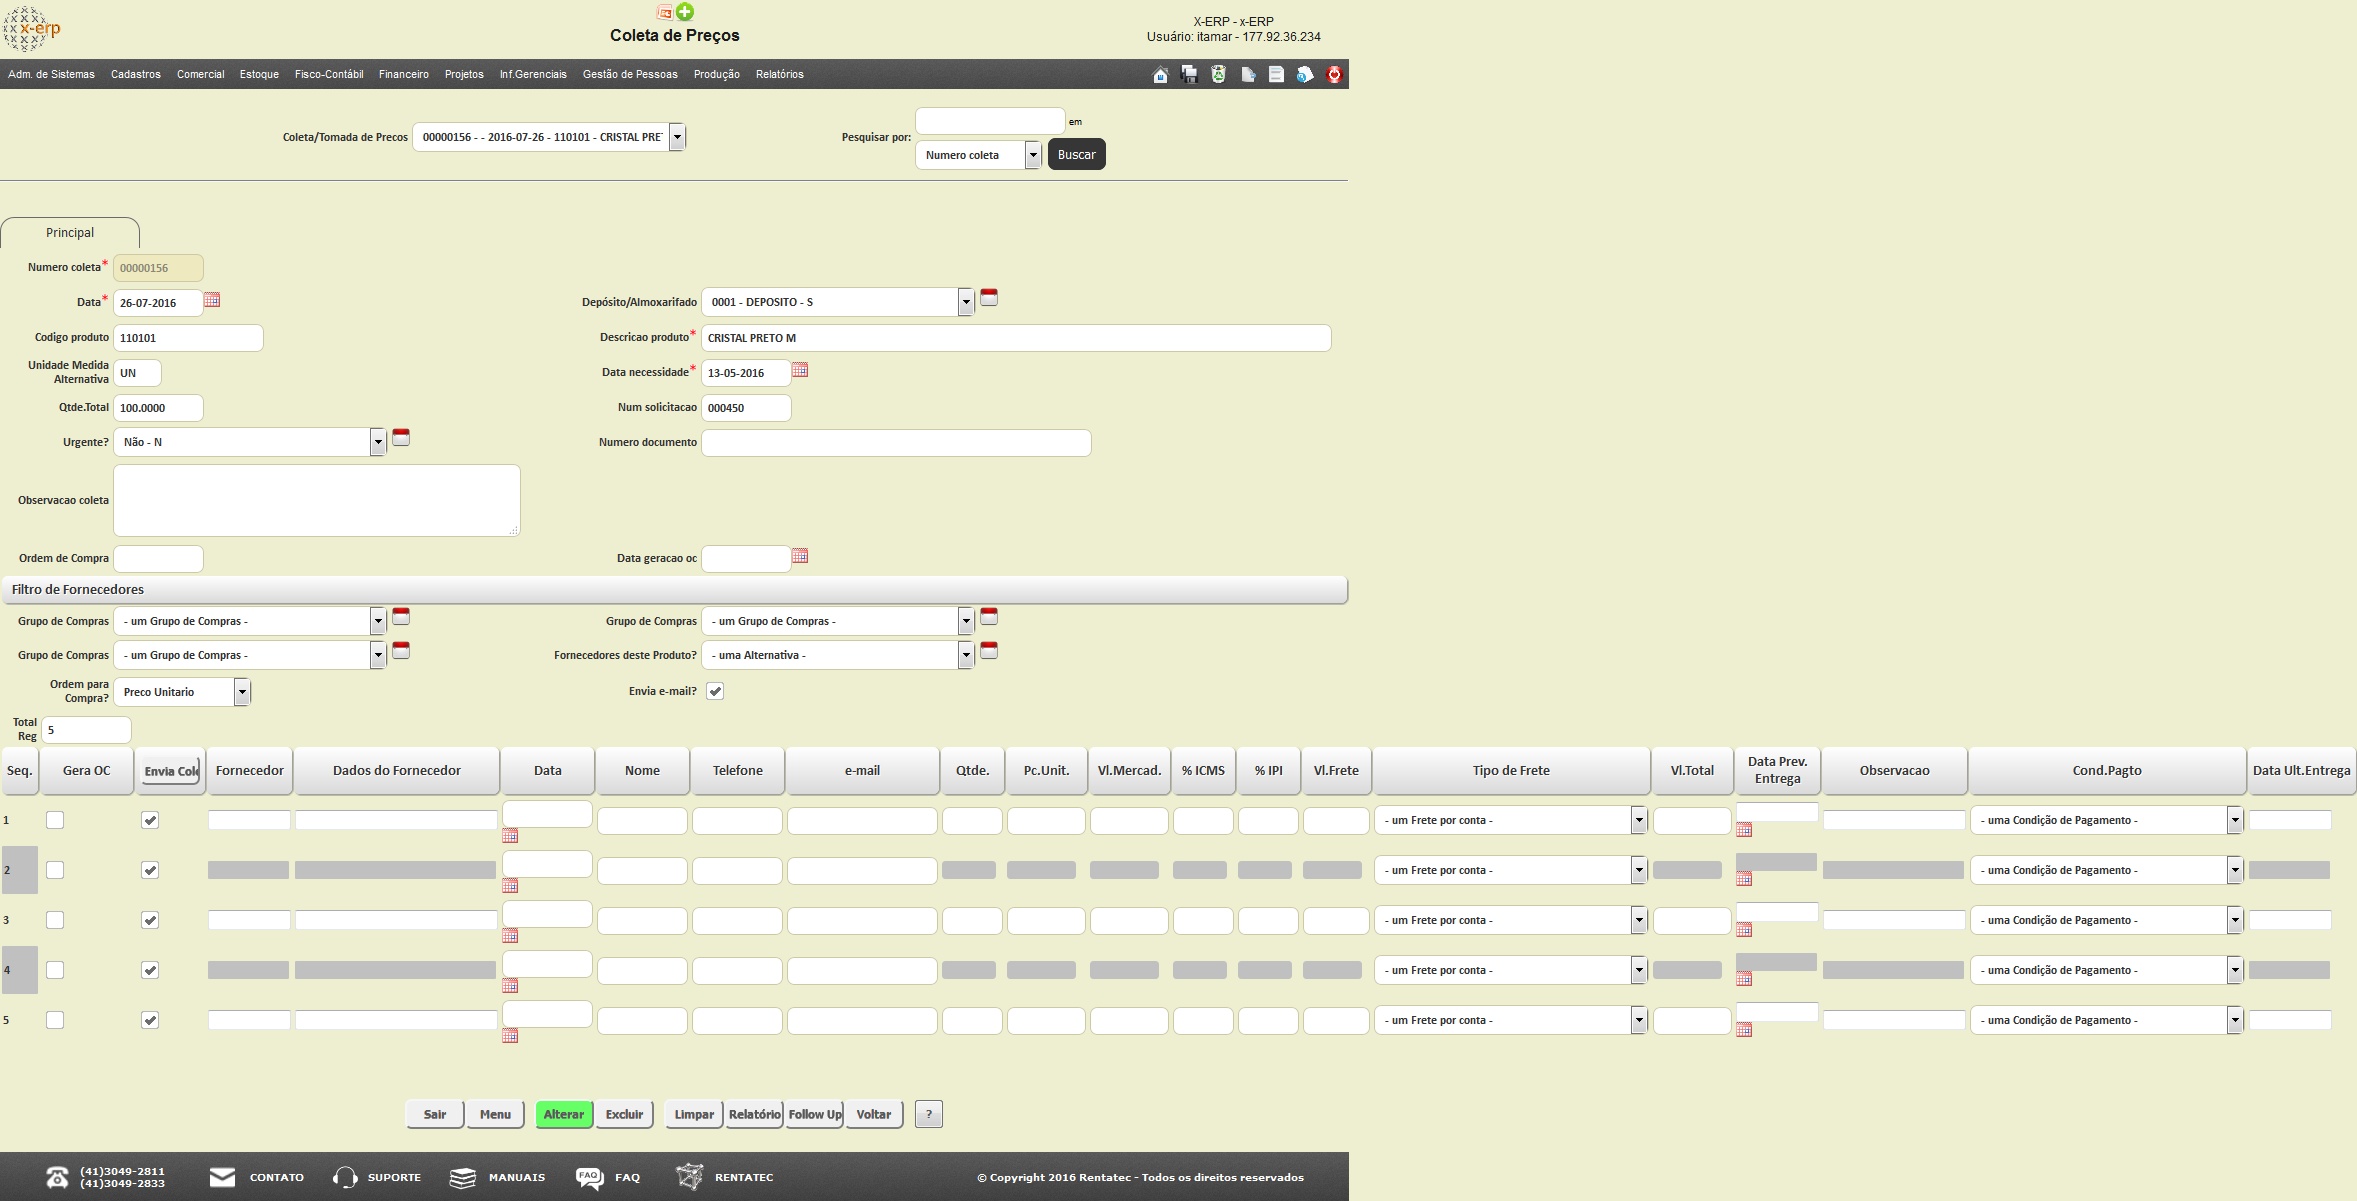Viewport: 2357px width, 1201px height.
Task: Open the Numero coleta search-type dropdown
Action: coord(978,155)
